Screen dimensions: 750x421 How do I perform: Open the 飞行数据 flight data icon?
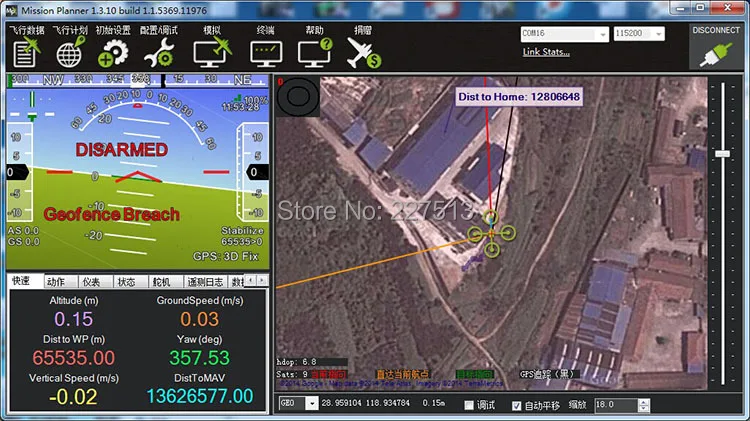click(27, 52)
